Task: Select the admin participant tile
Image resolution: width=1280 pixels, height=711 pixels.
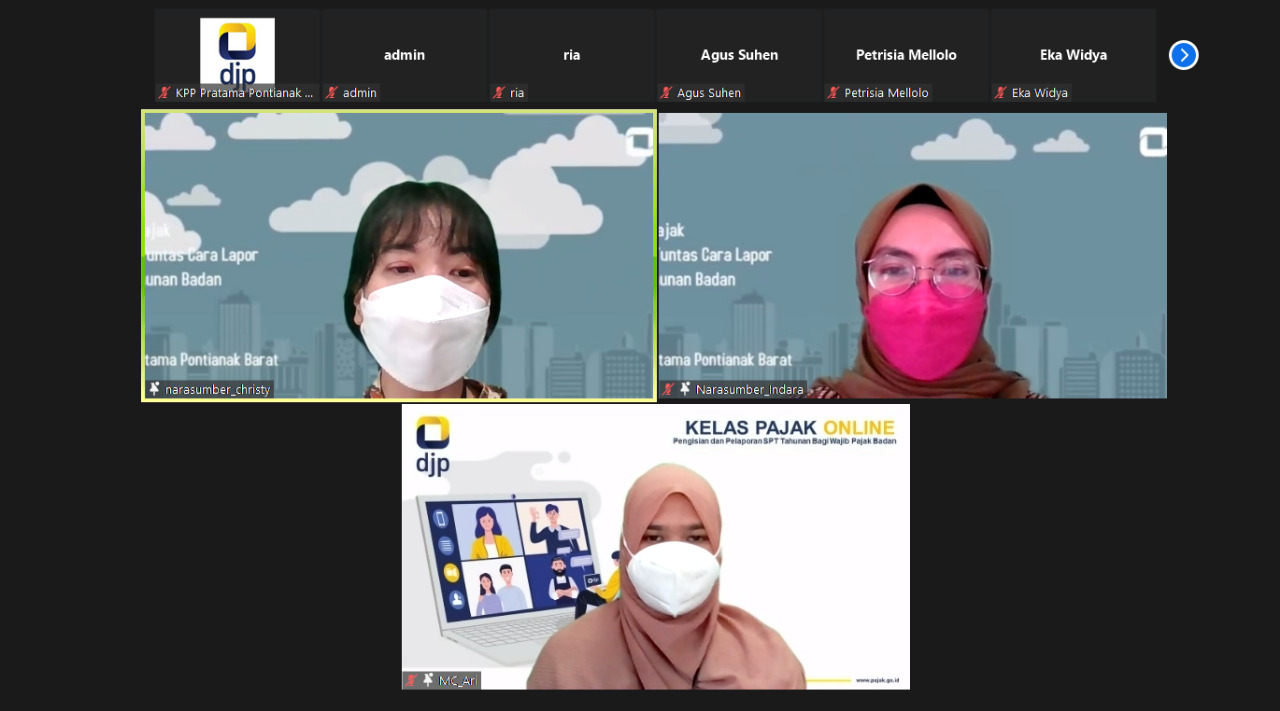Action: click(404, 55)
